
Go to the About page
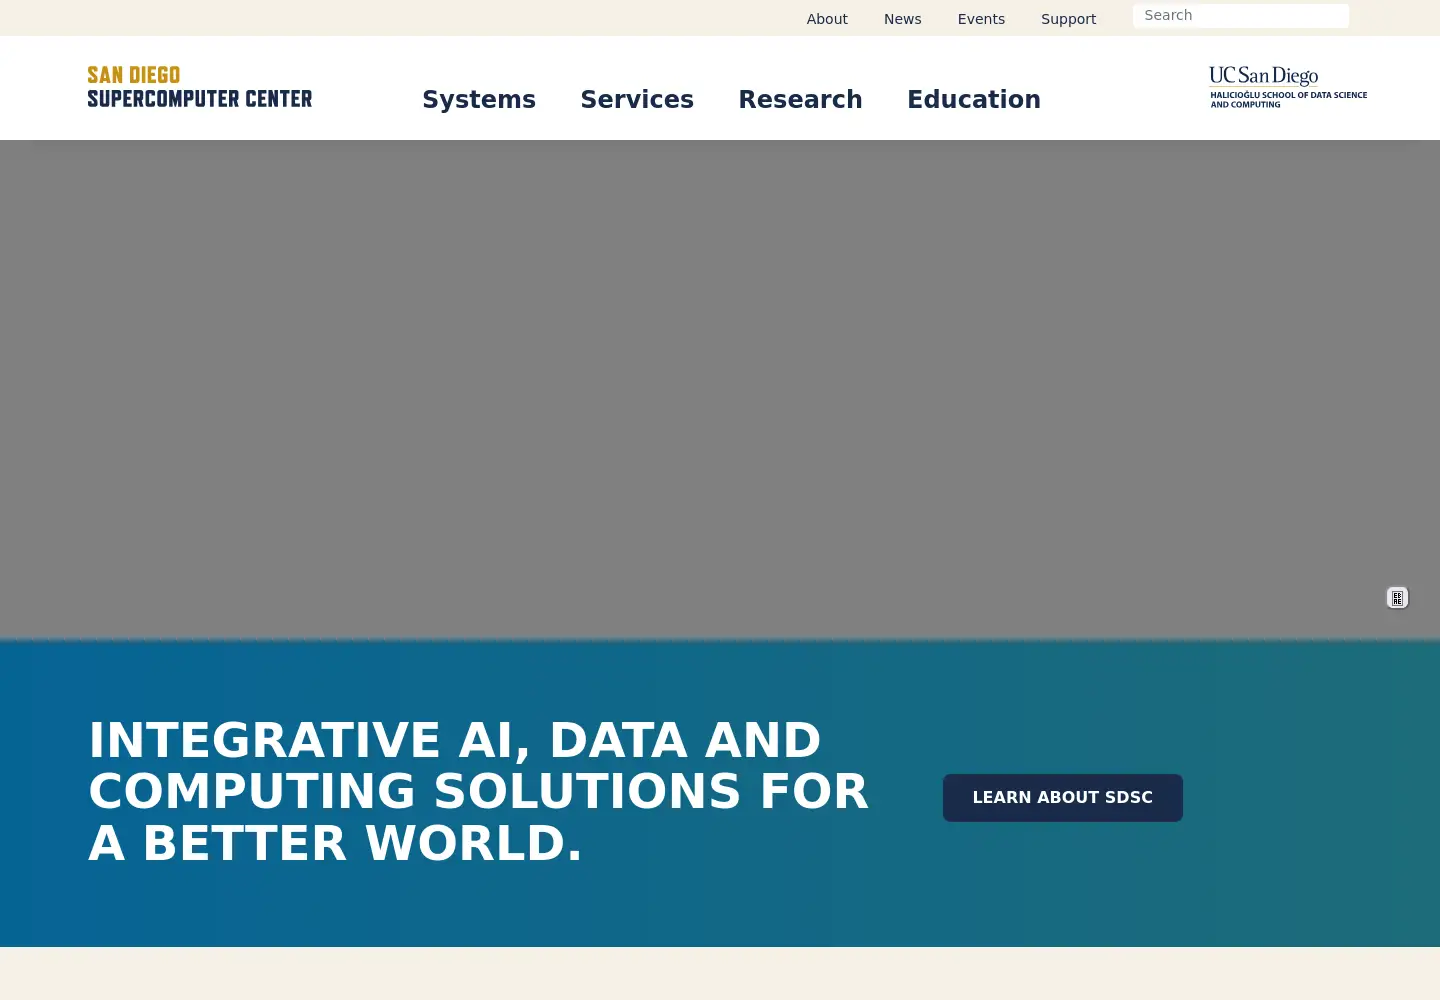pos(827,19)
